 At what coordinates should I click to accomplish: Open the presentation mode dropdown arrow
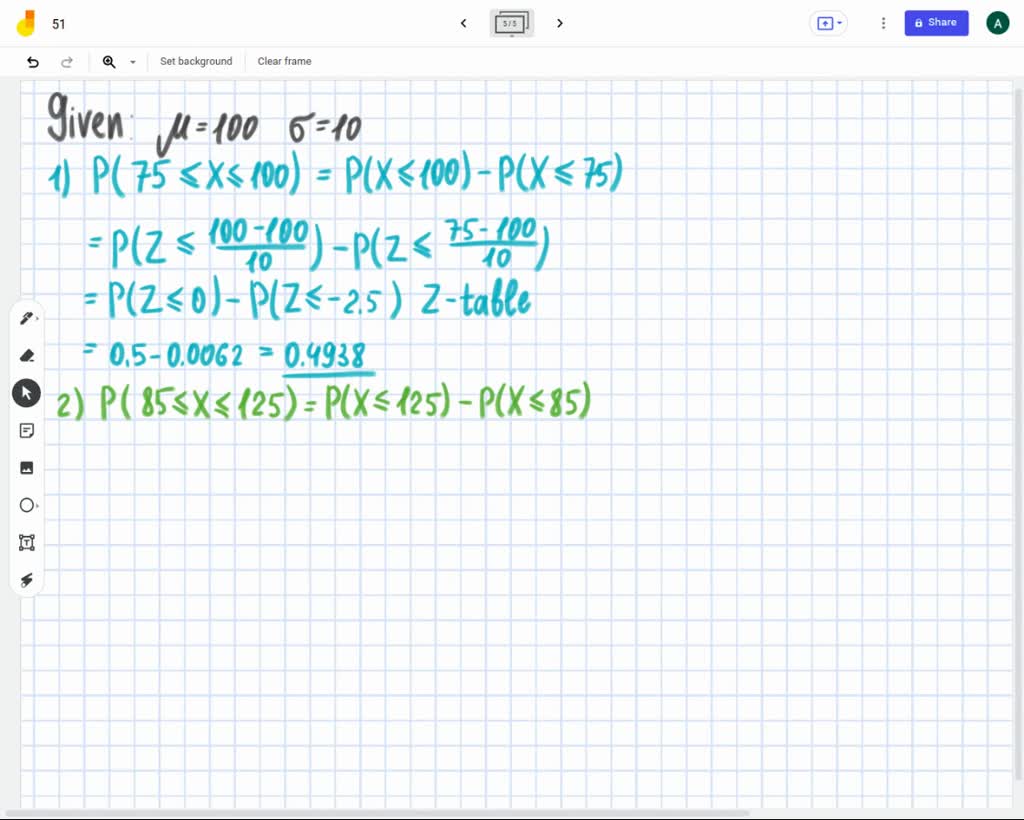[840, 23]
